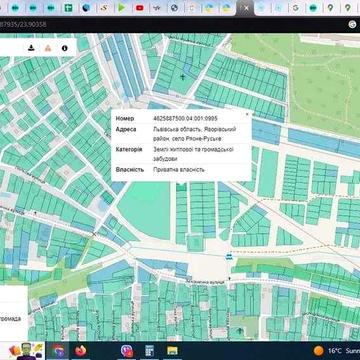Click the tree marker in lower green area
The width and height of the screenshot is (360, 360).
point(239,330)
